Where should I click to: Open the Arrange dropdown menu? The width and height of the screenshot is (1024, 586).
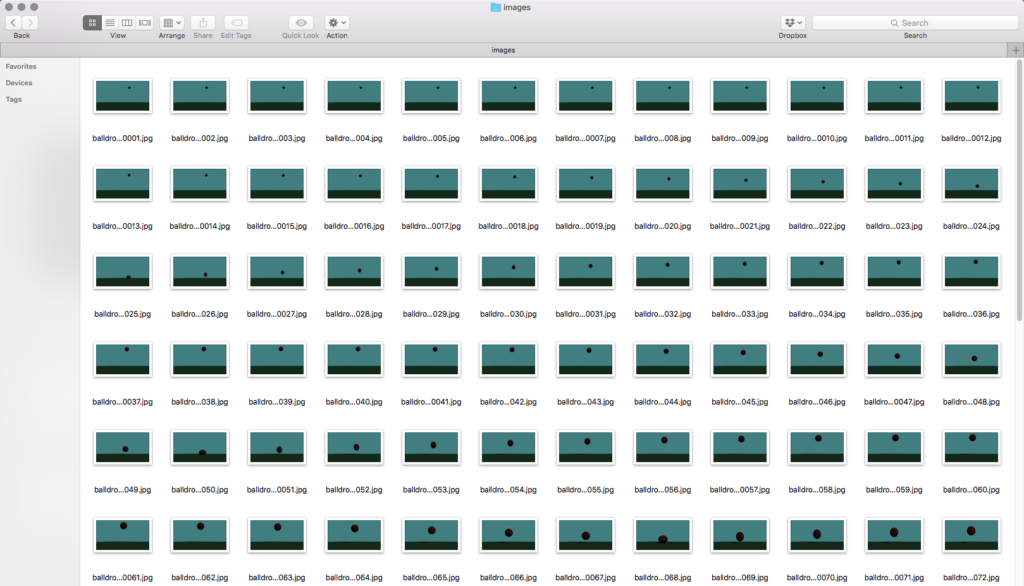(172, 22)
